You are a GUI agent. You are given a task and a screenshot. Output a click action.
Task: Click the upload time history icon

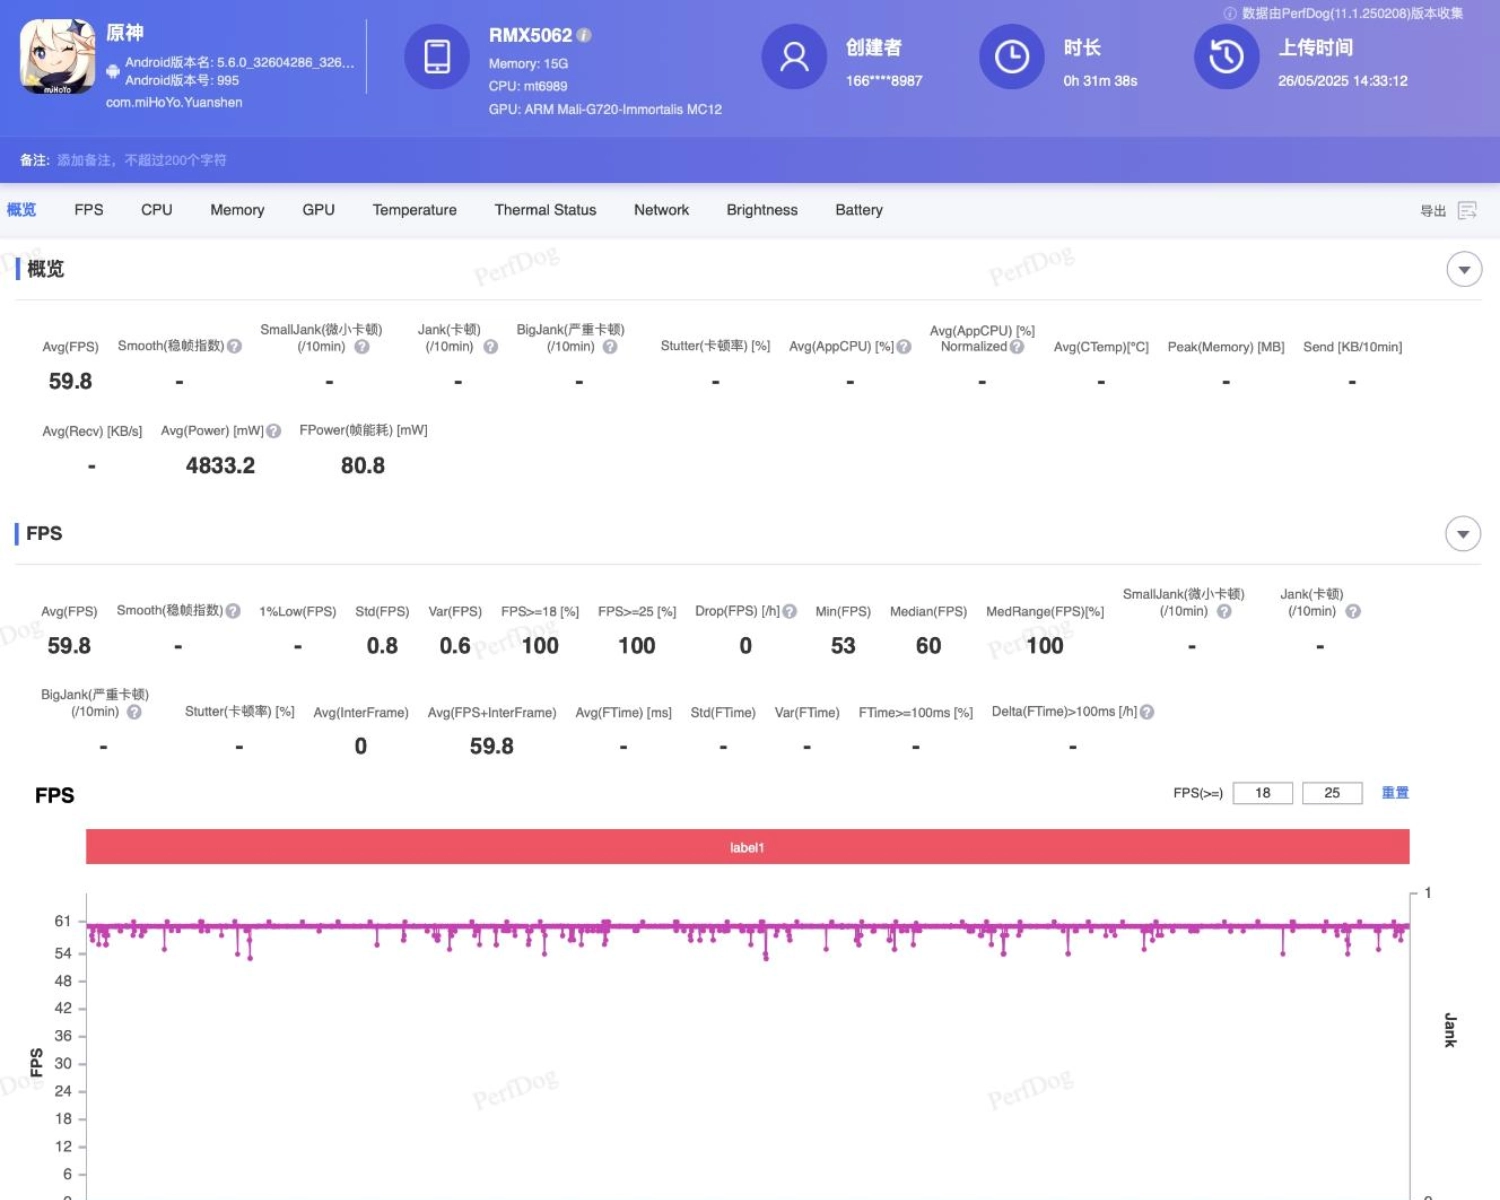pos(1226,56)
